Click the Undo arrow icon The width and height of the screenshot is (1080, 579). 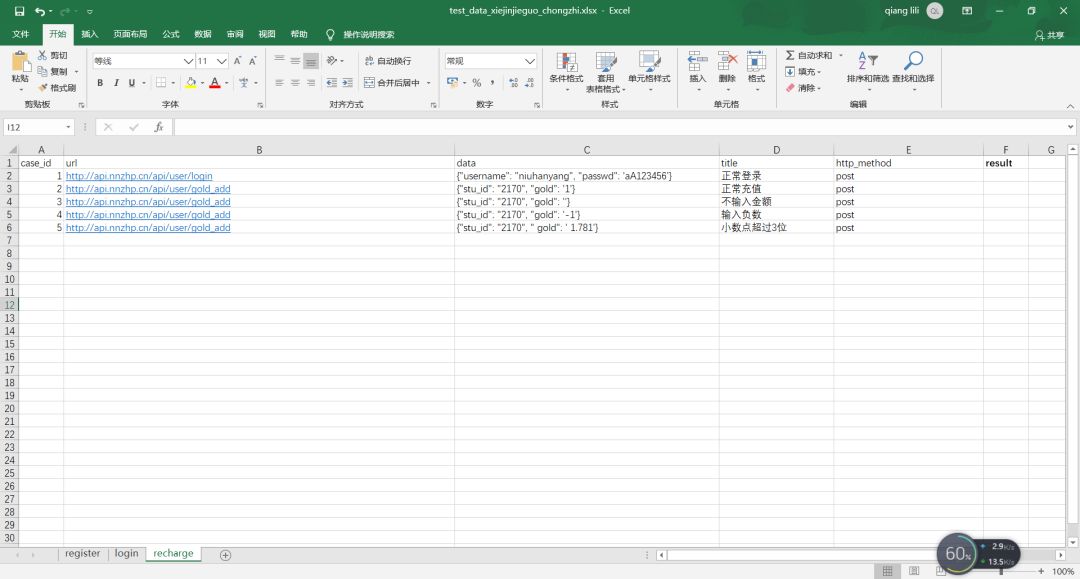[40, 11]
